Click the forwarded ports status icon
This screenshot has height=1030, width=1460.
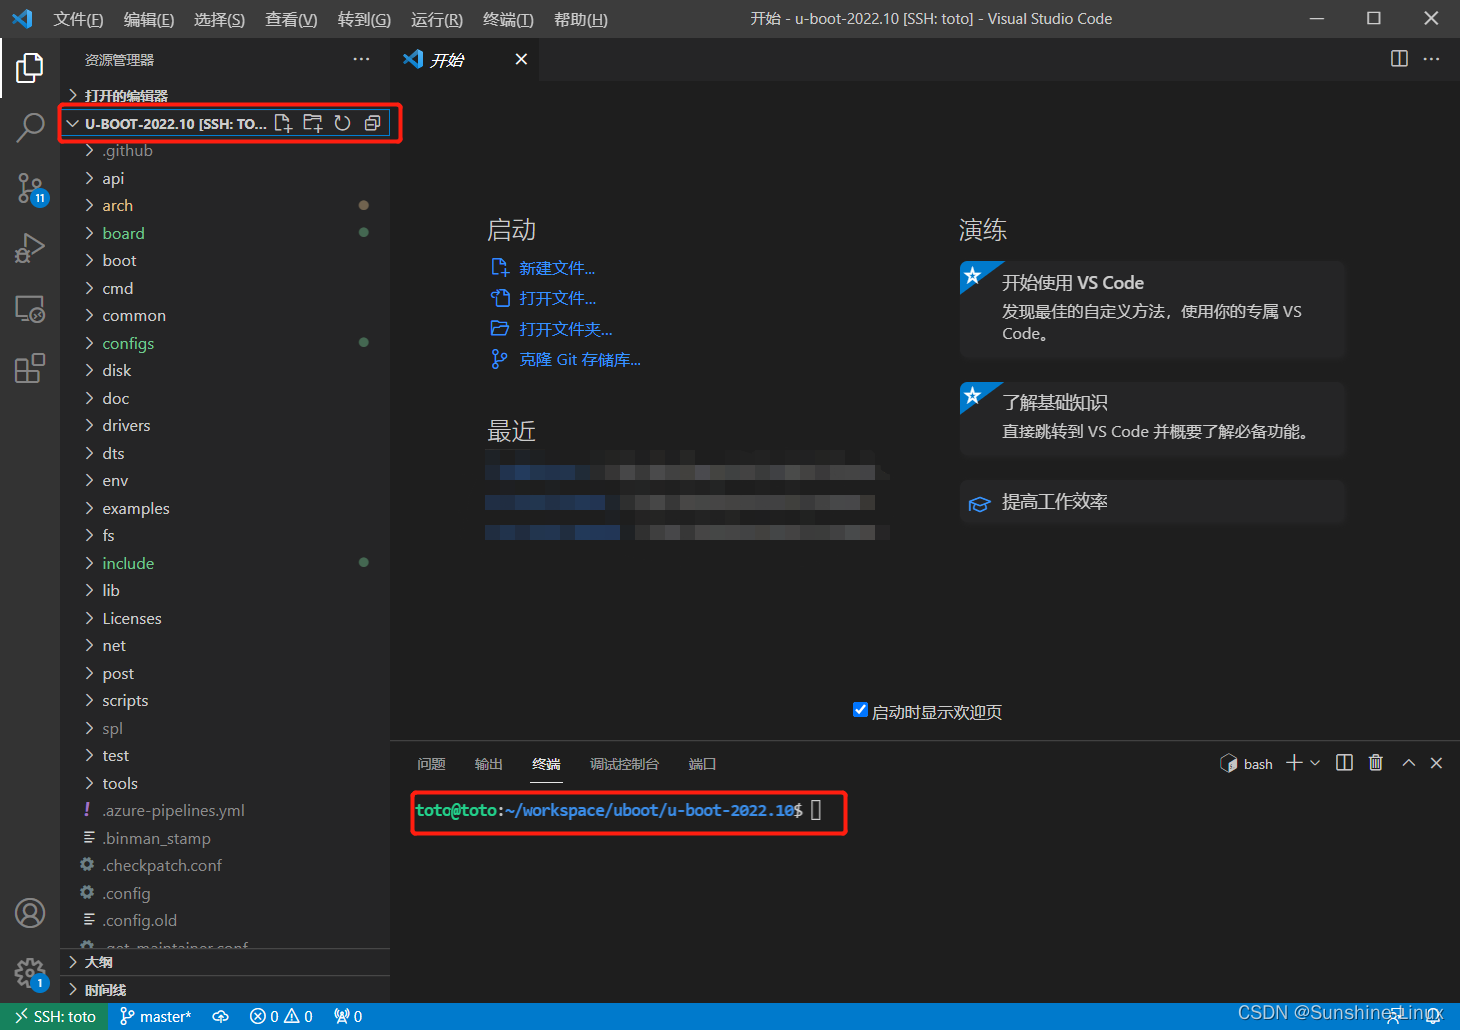tap(348, 1016)
